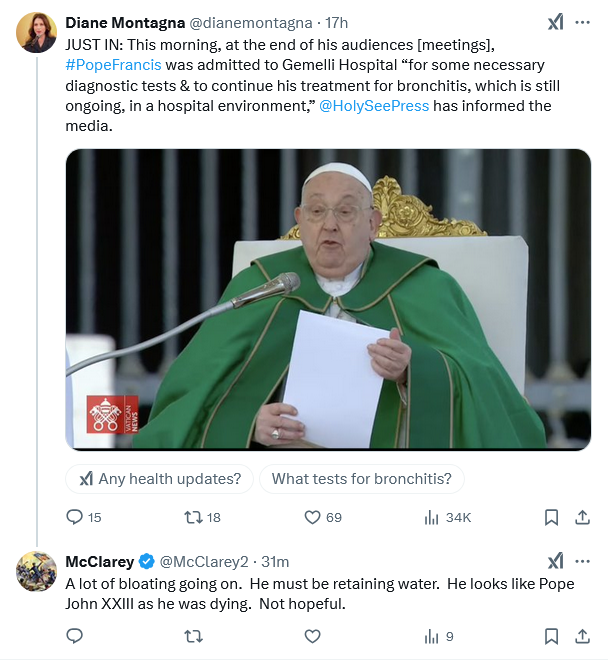Reply to McClarey's comment
The width and height of the screenshot is (609, 670).
pyautogui.click(x=74, y=635)
